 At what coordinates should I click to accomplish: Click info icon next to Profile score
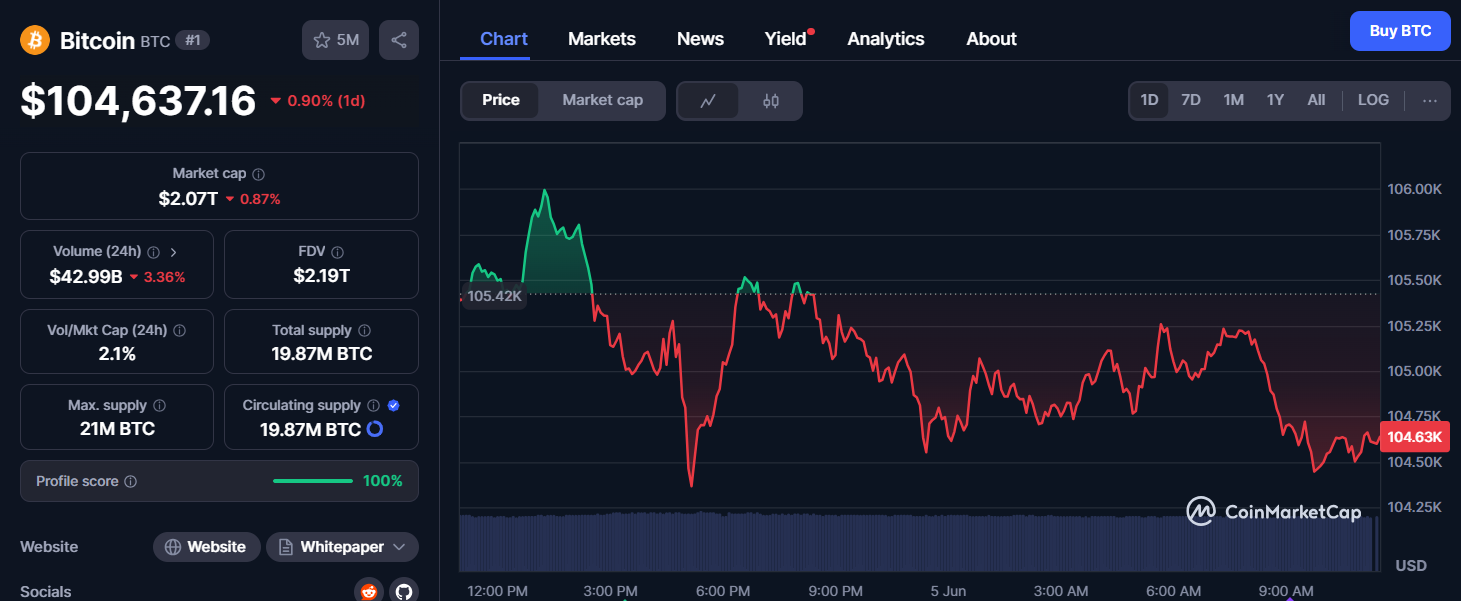[x=131, y=482]
